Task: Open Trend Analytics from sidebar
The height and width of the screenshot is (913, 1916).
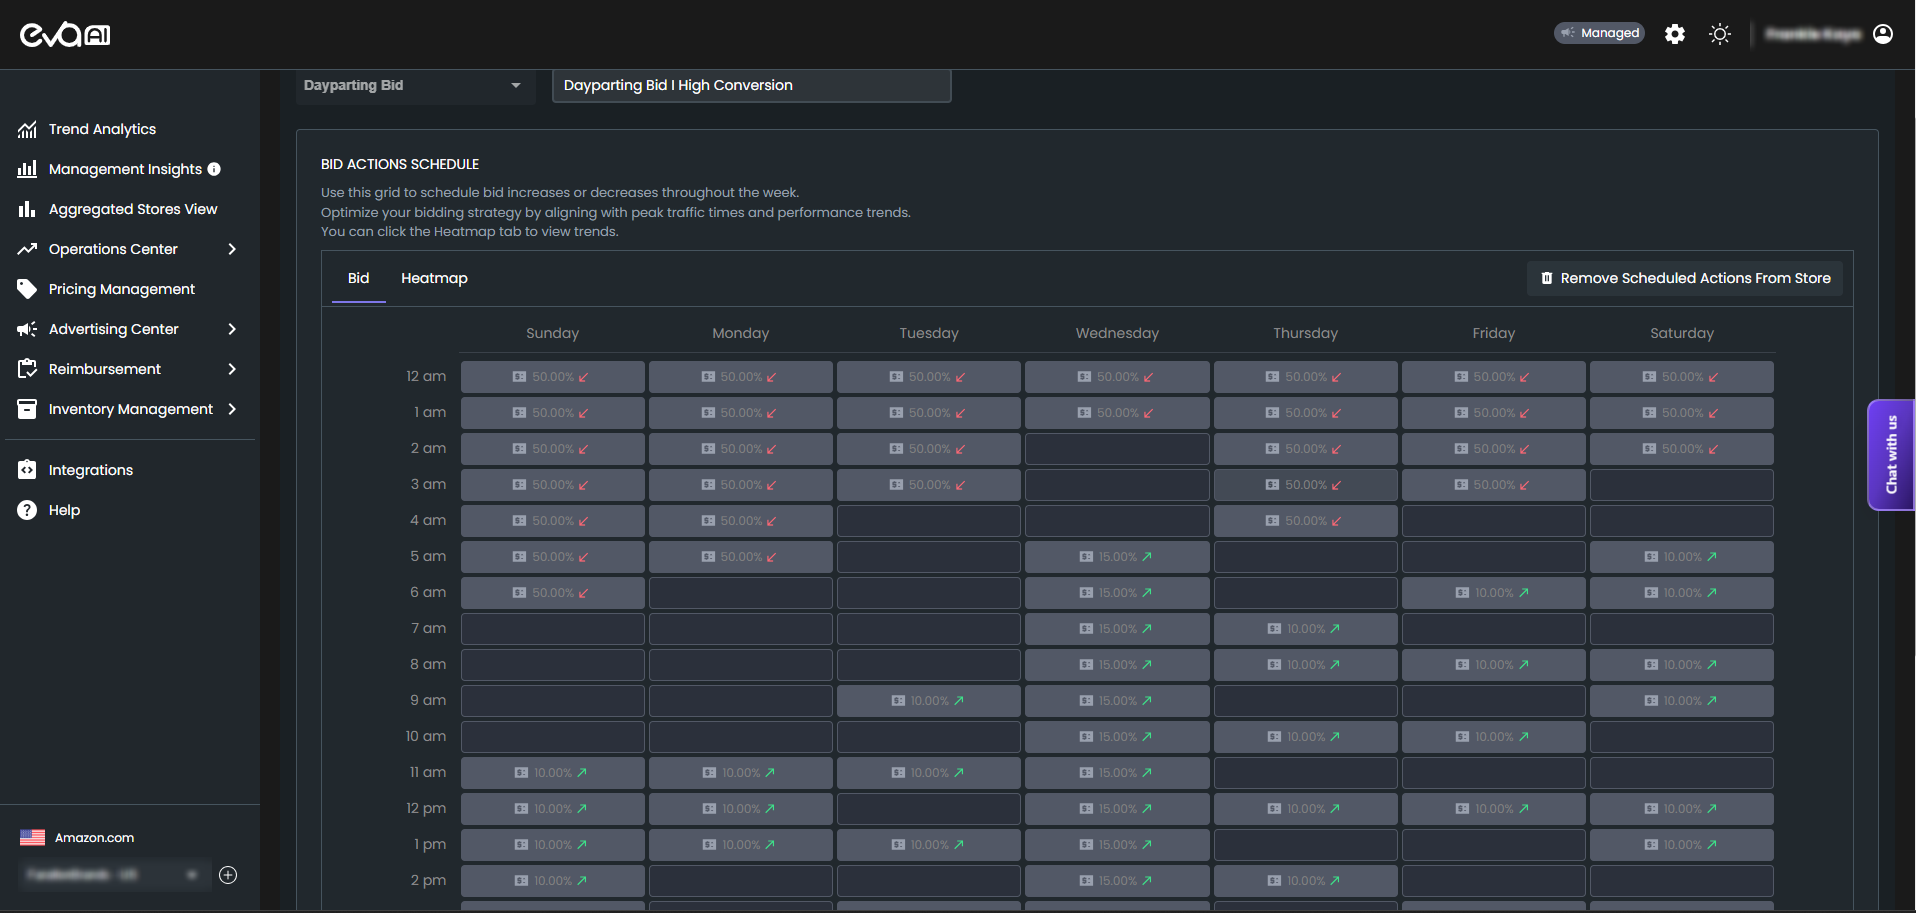Action: 102,129
